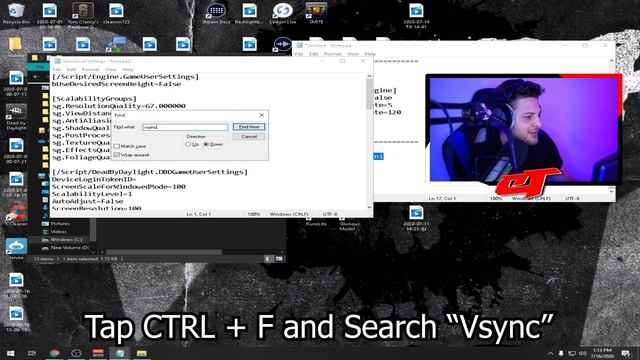Screen dimensions: 640x360
Task: Click Cancel in the Find dialog
Action: [249, 137]
